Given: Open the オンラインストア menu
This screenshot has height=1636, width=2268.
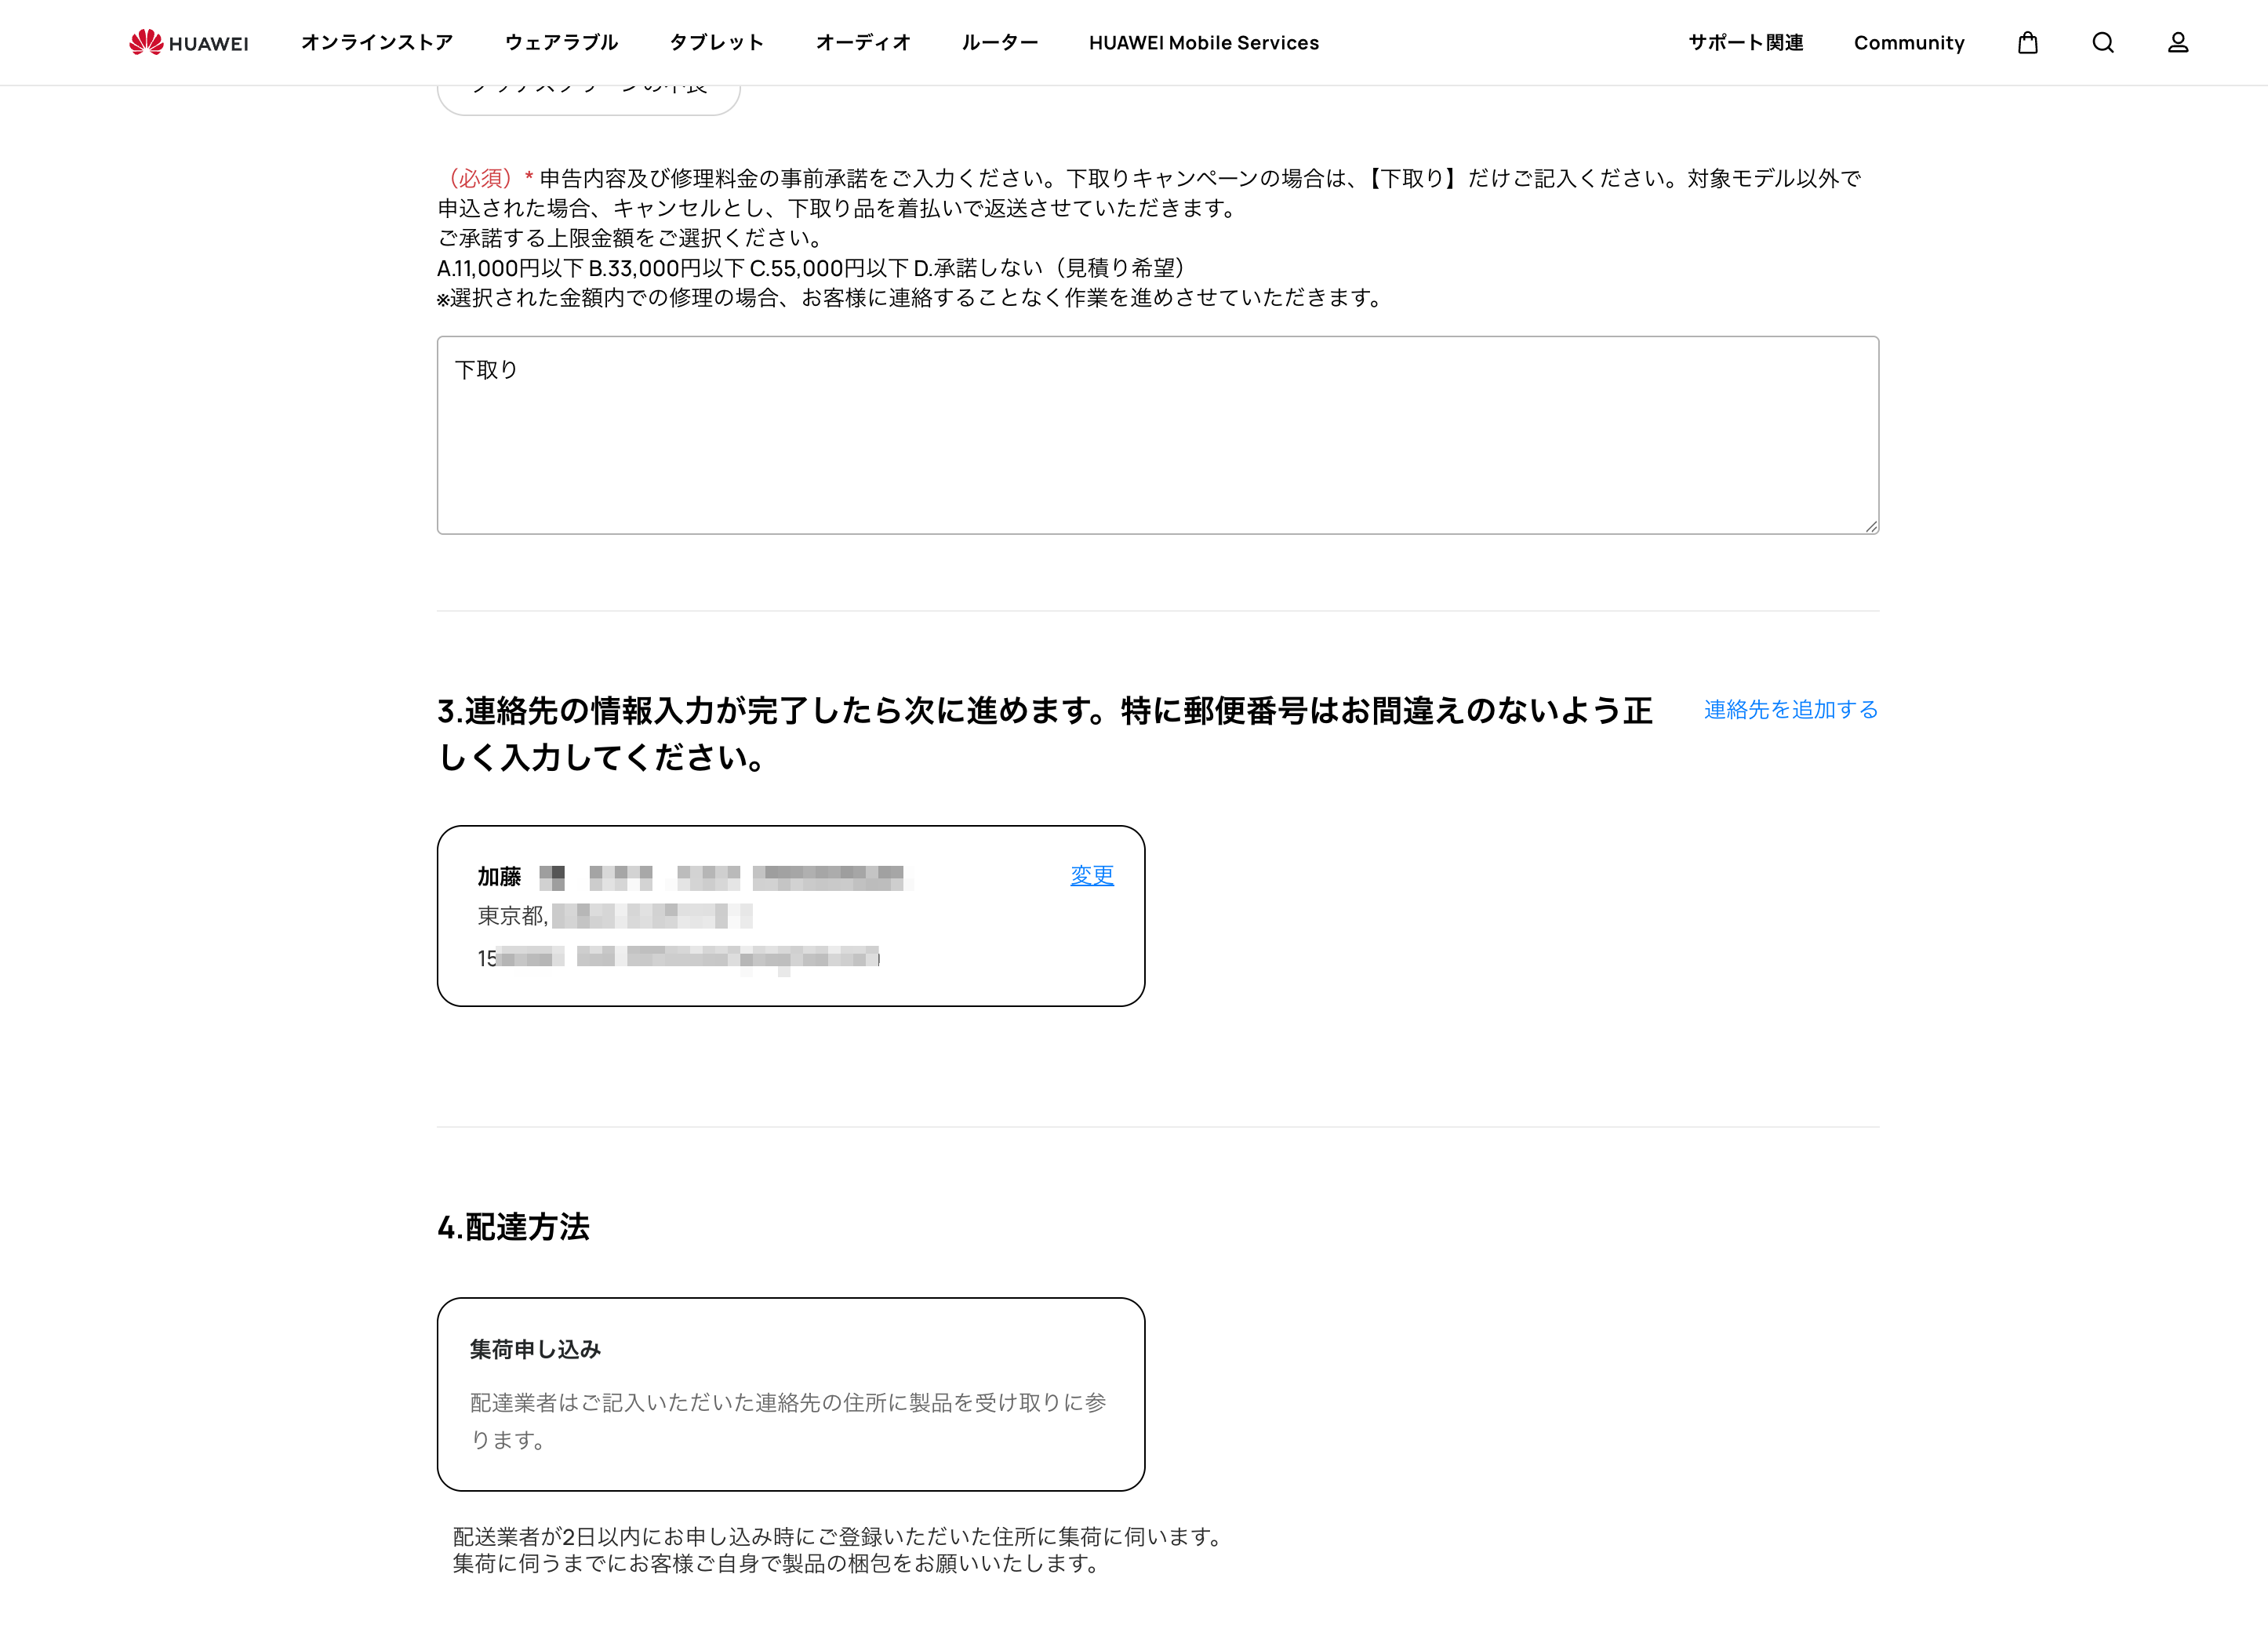Looking at the screenshot, I should pos(376,42).
